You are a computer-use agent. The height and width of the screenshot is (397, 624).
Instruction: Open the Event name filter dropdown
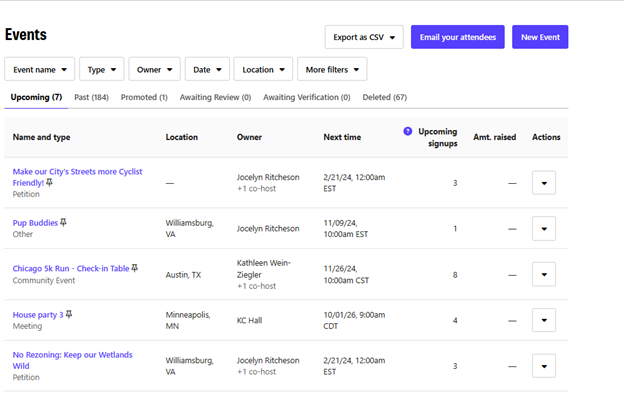(39, 70)
